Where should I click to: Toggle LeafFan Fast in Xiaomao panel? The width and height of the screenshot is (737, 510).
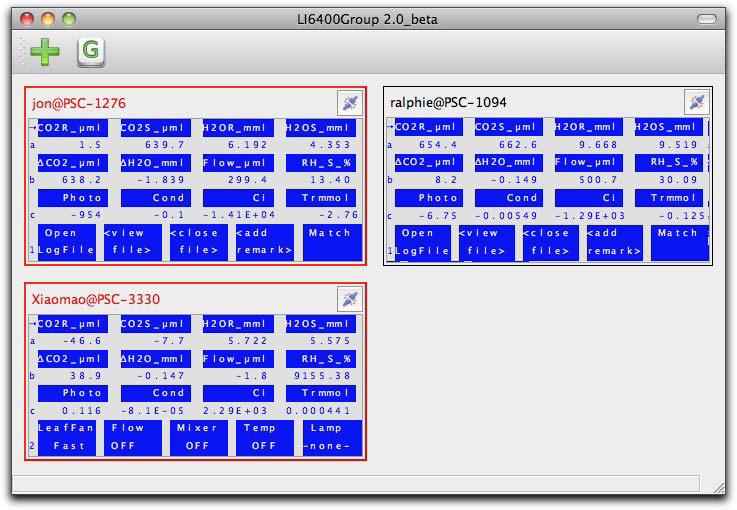67,438
